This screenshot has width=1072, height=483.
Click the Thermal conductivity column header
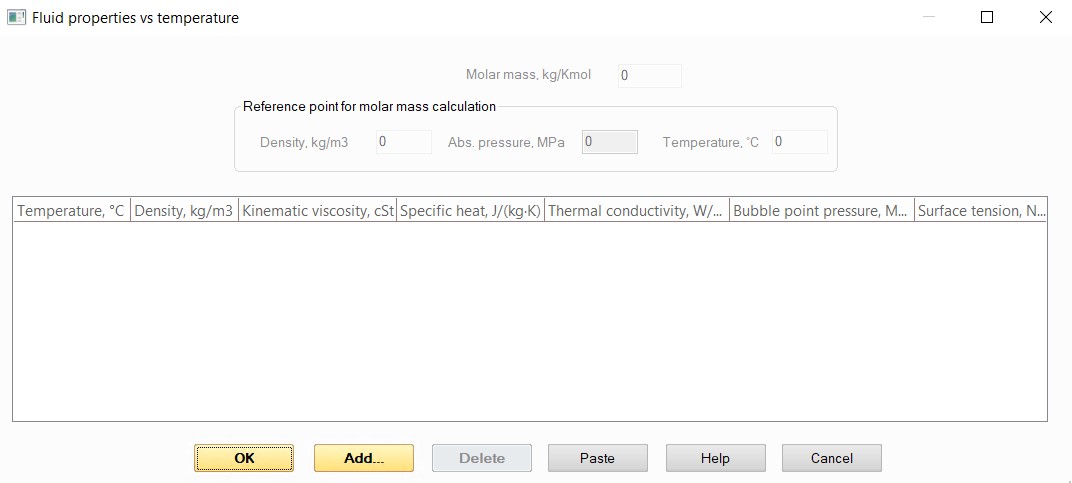[636, 211]
